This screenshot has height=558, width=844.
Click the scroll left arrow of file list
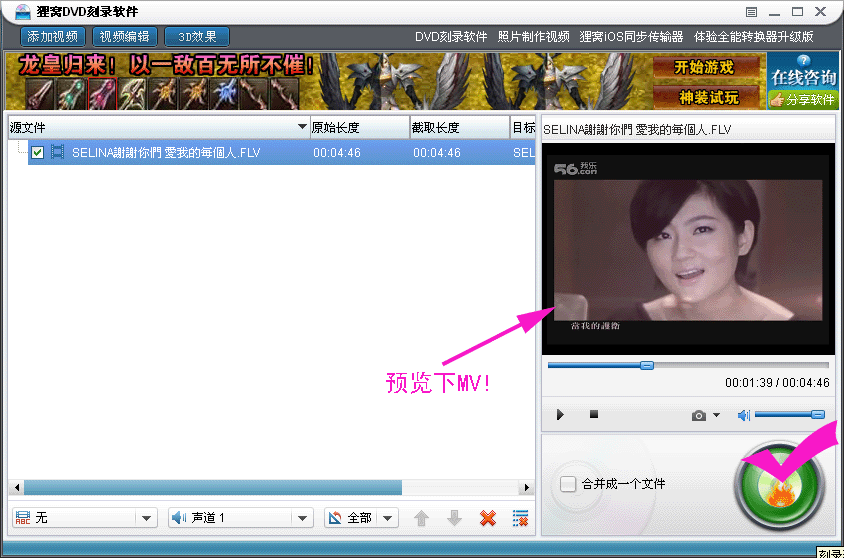[17, 488]
